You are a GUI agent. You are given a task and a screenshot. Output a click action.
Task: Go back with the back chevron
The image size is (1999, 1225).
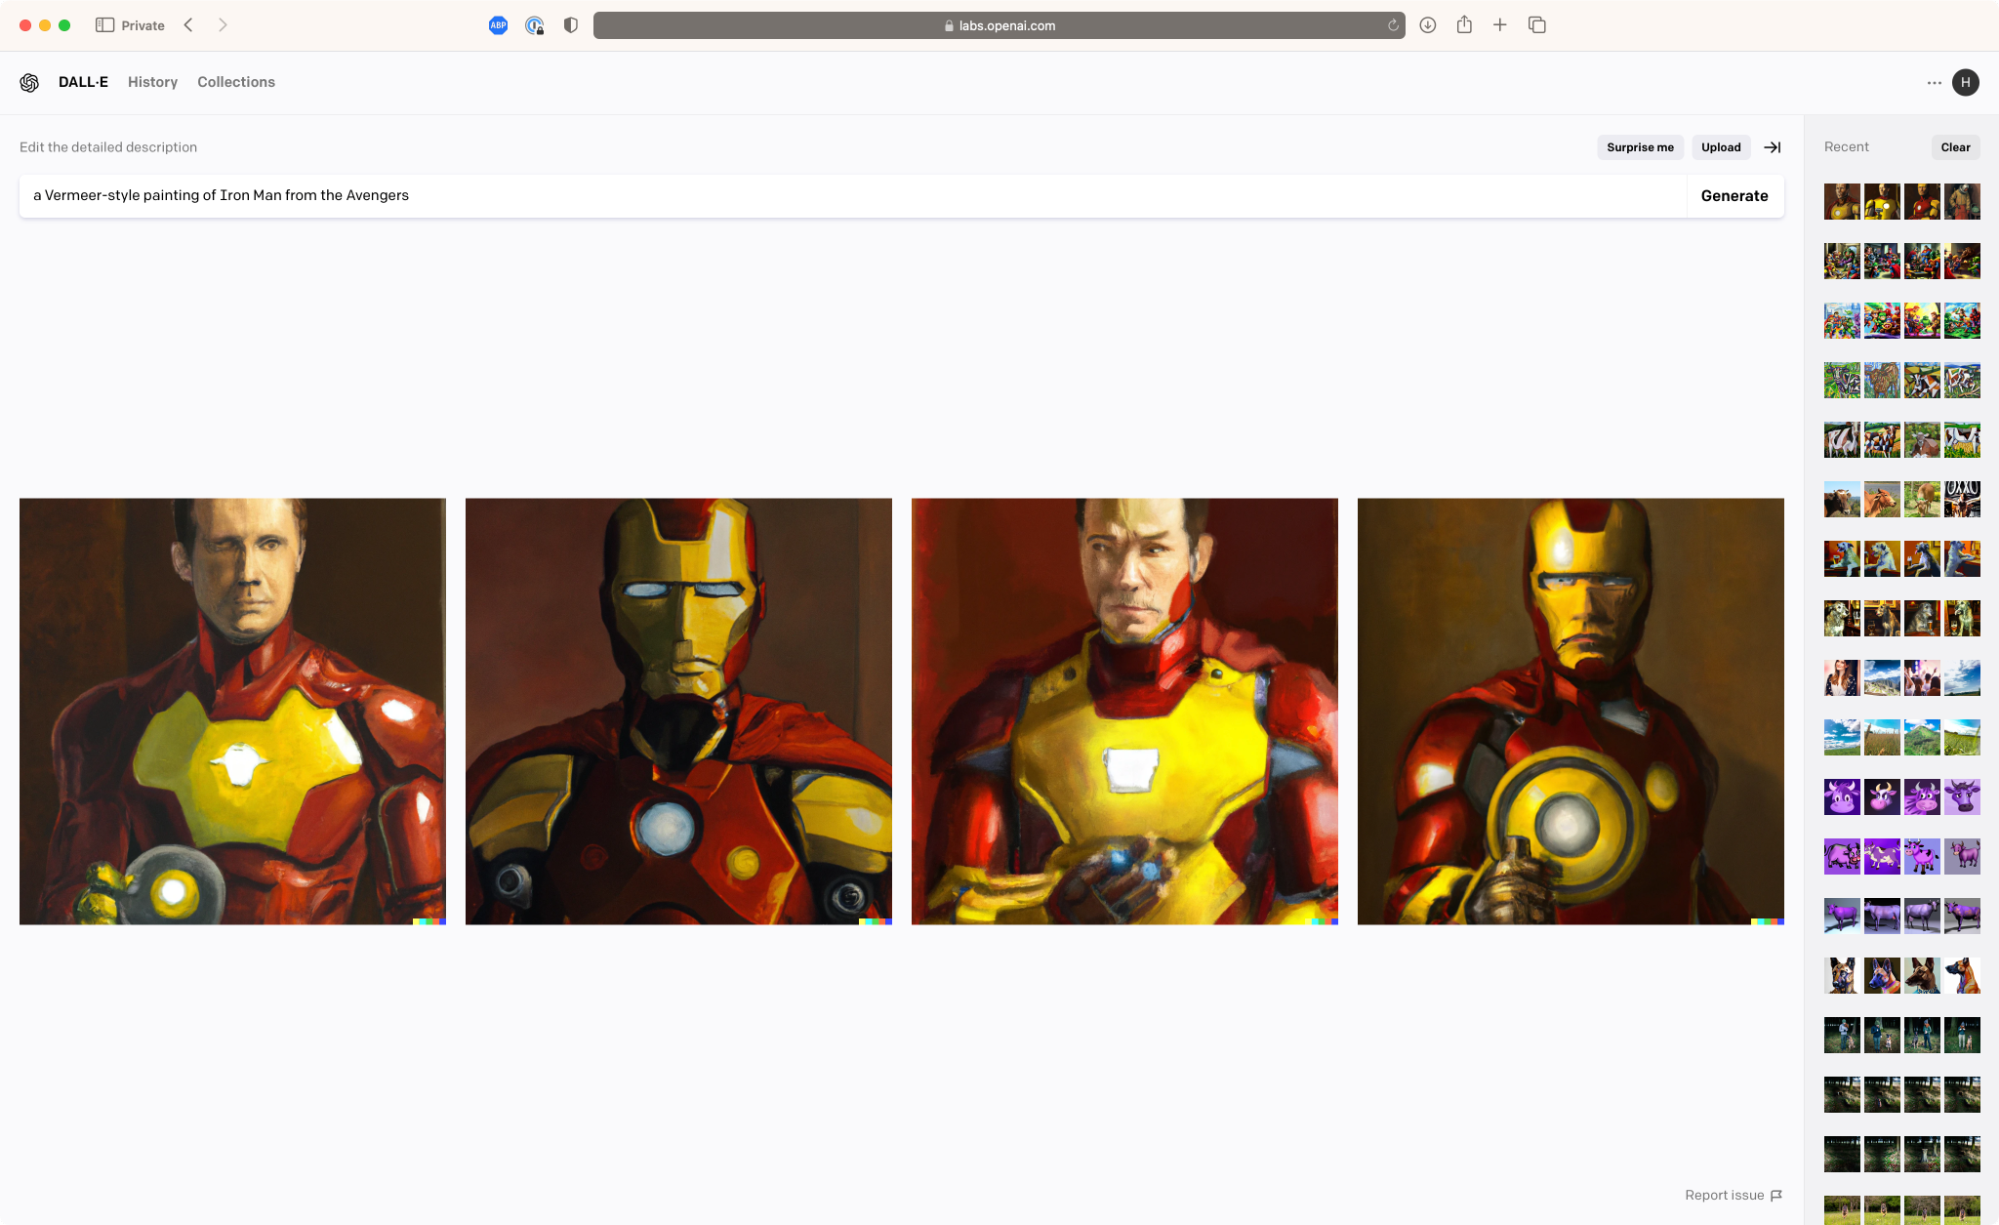(x=188, y=25)
